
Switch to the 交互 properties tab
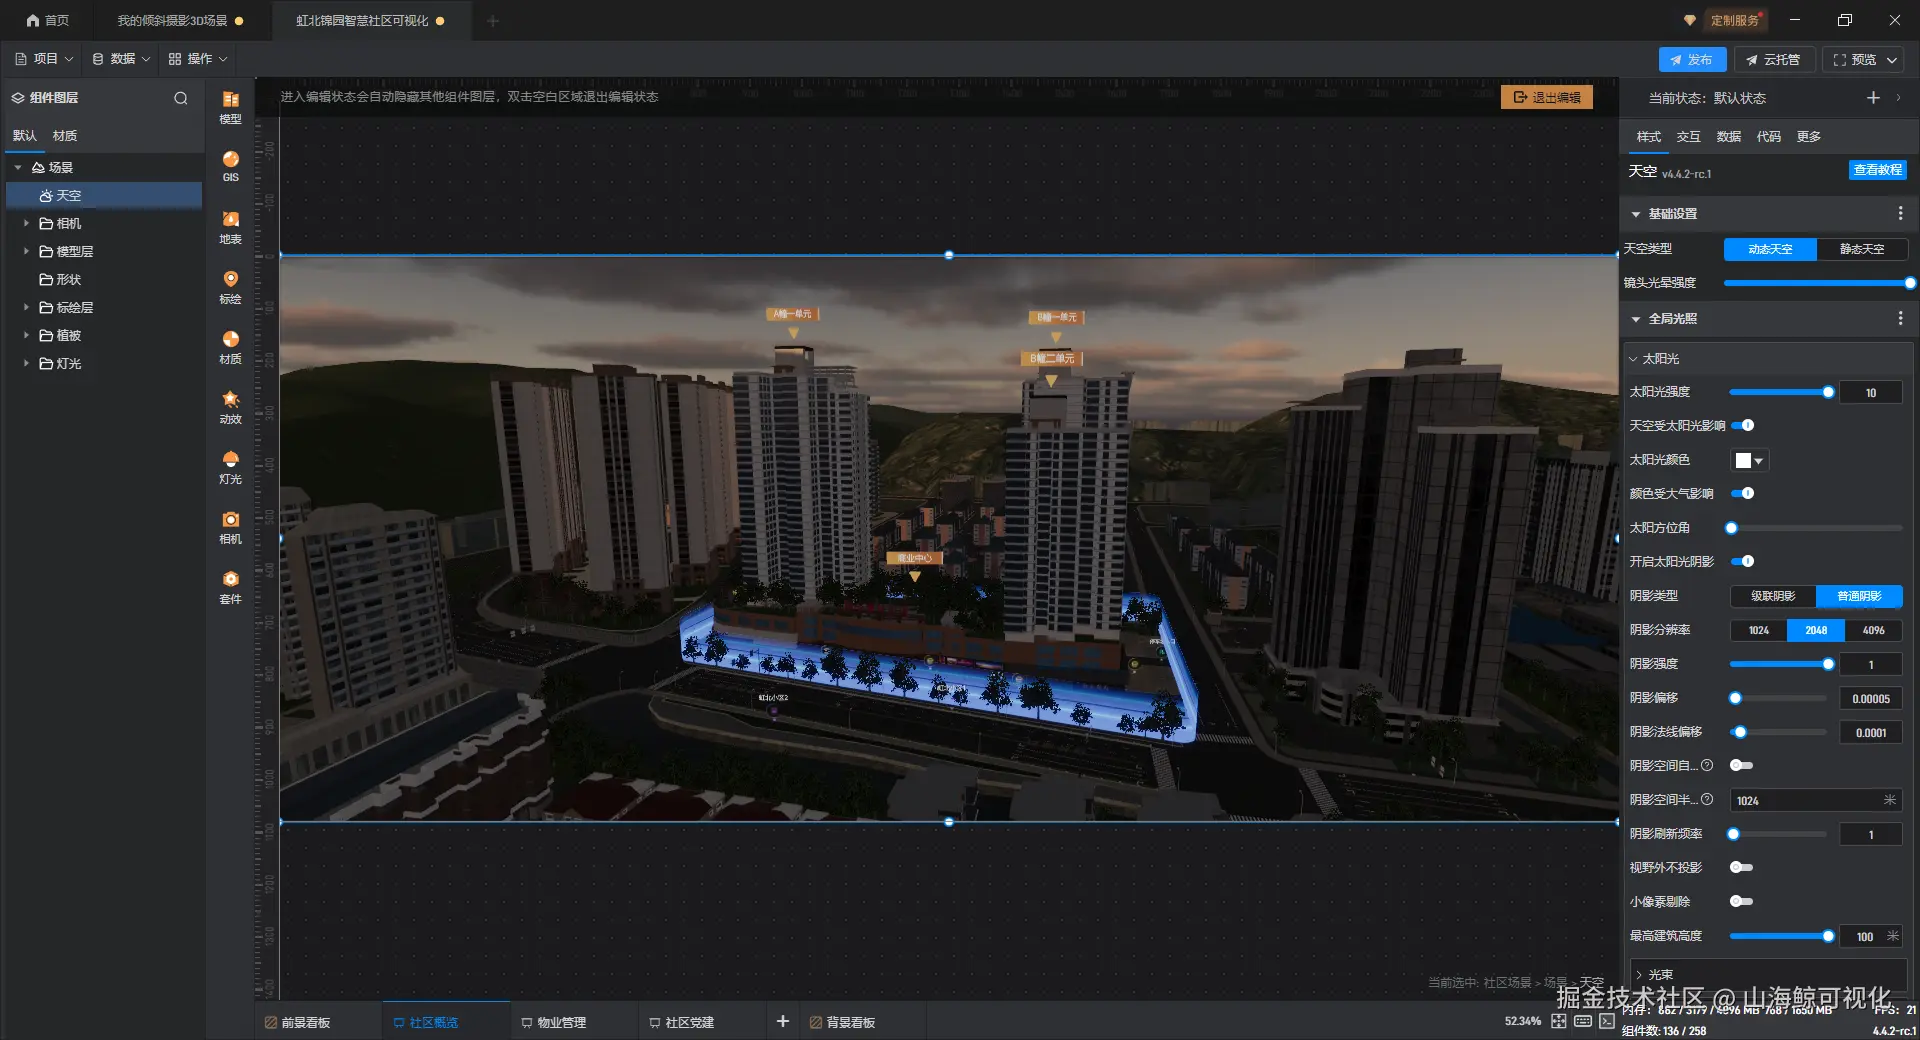1689,136
